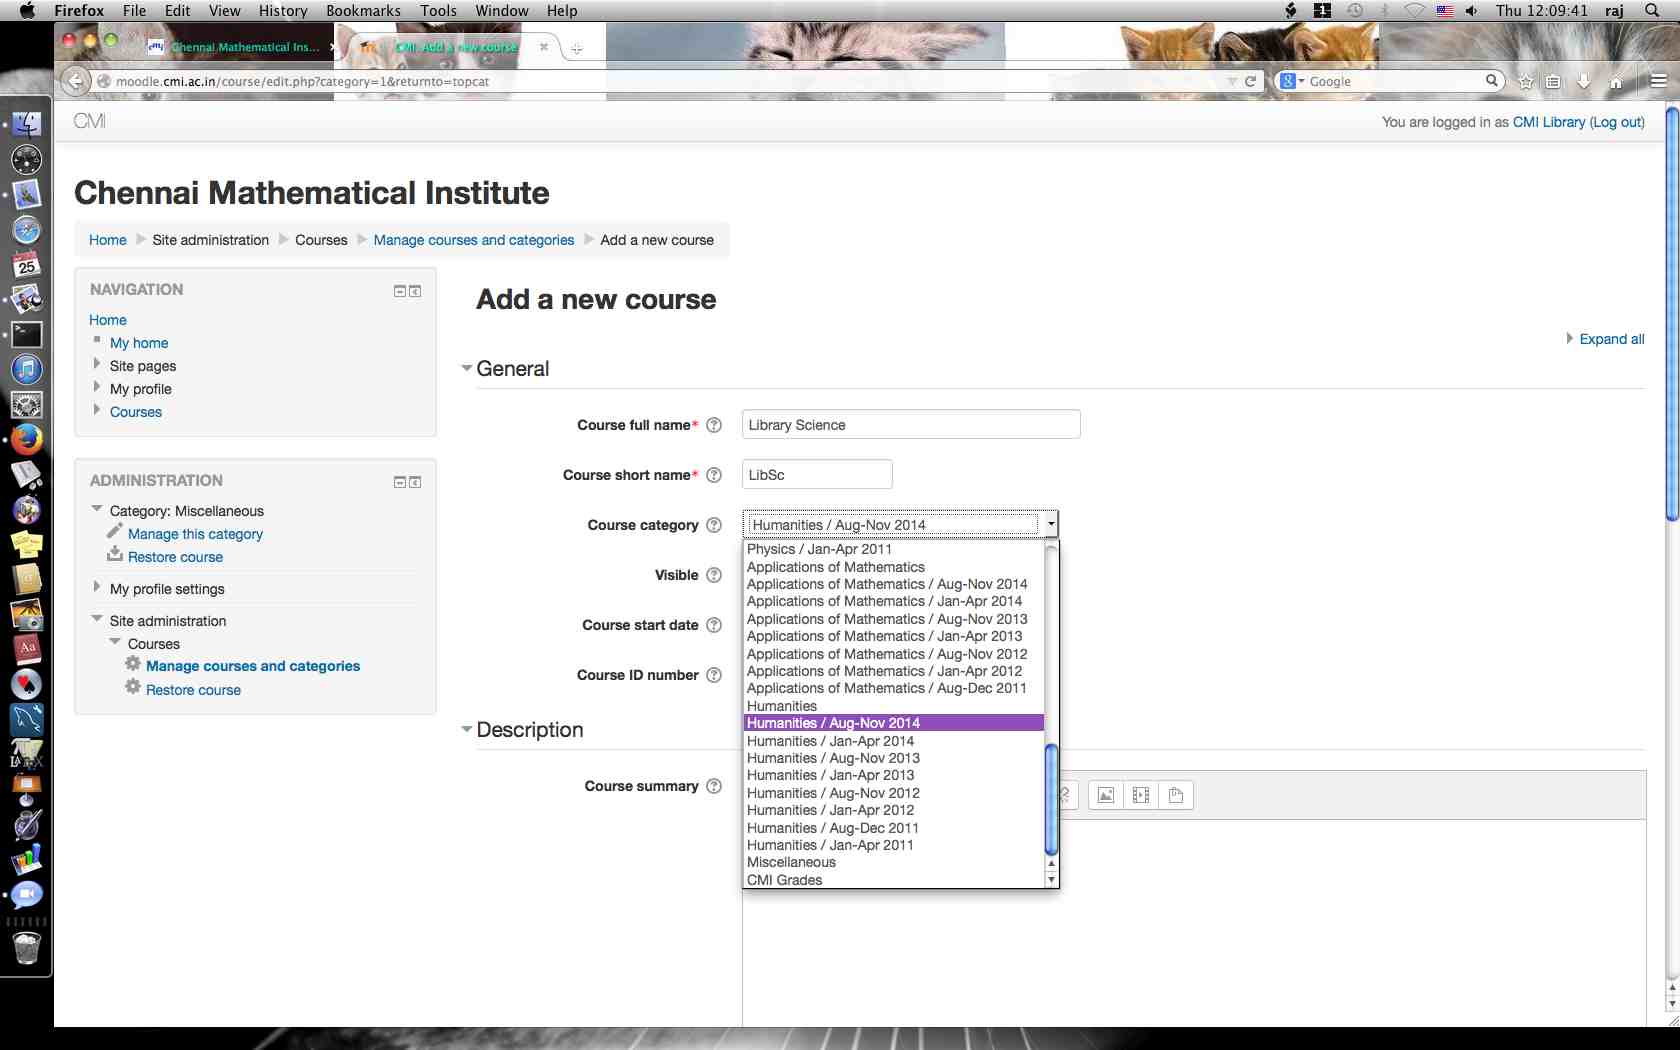The height and width of the screenshot is (1050, 1680).
Task: Toggle the Course category dropdown arrow
Action: 1050,524
